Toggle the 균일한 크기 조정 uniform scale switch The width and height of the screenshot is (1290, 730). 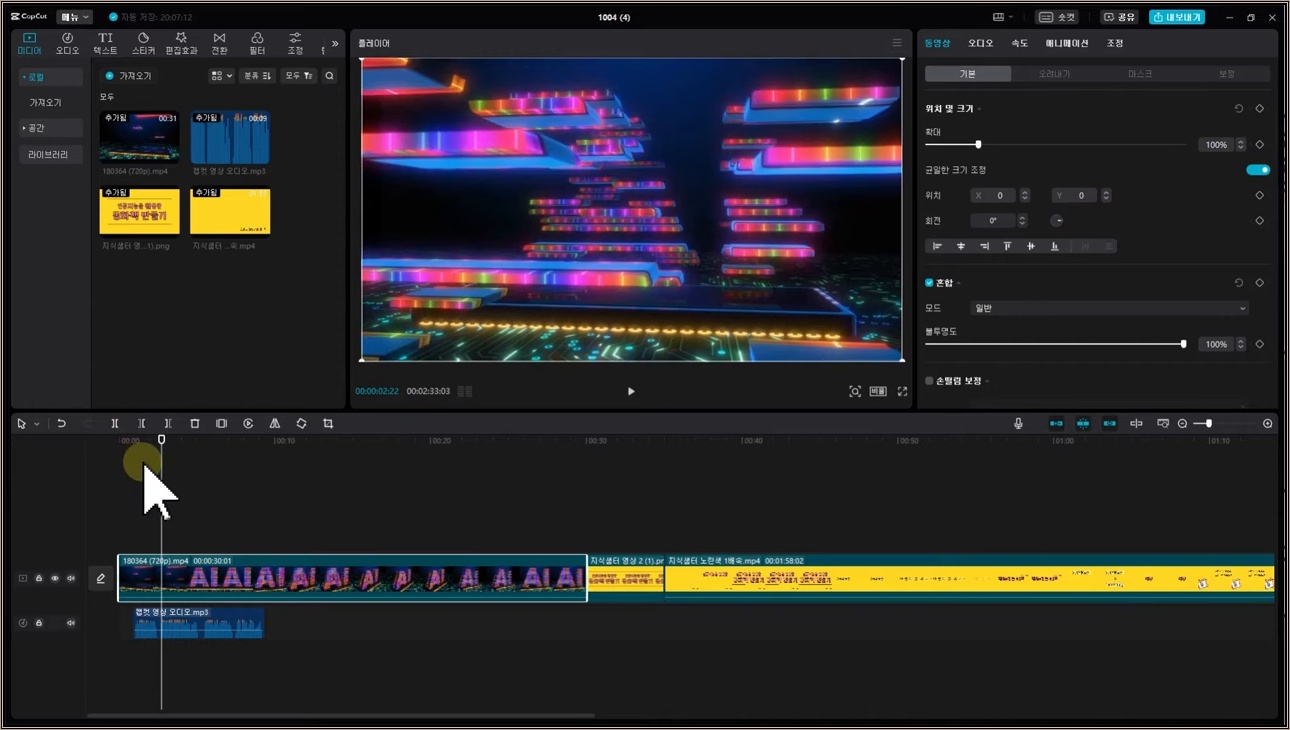1258,170
